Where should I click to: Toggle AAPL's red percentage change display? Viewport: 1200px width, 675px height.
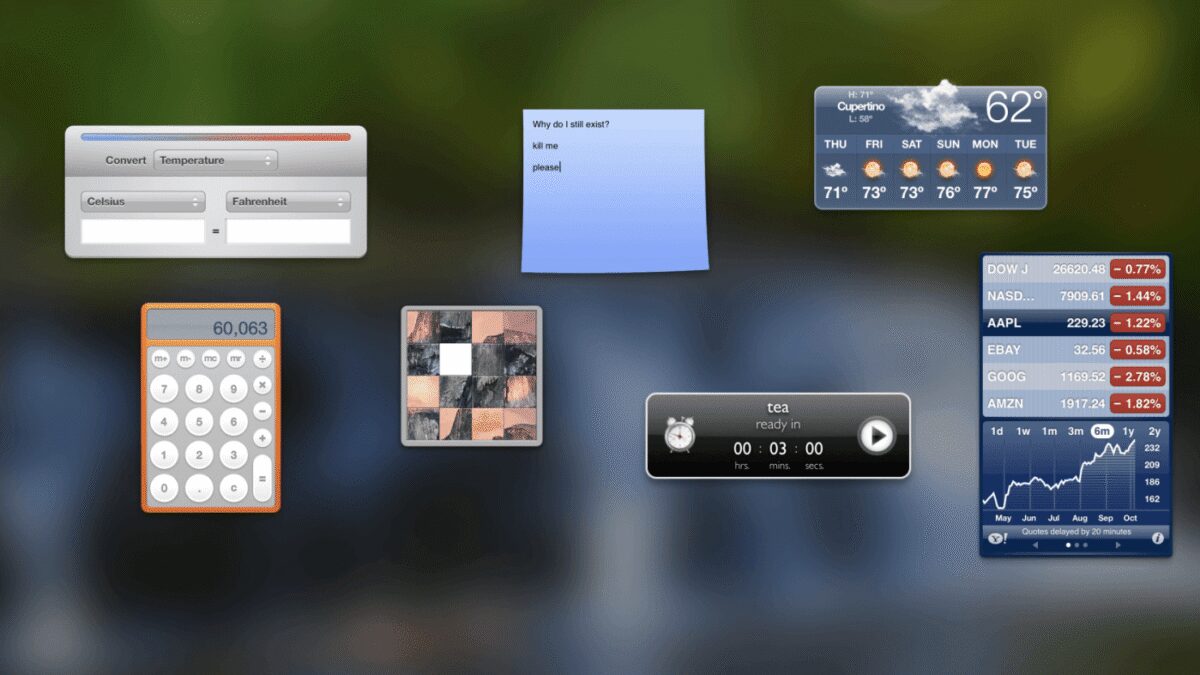click(x=1140, y=323)
